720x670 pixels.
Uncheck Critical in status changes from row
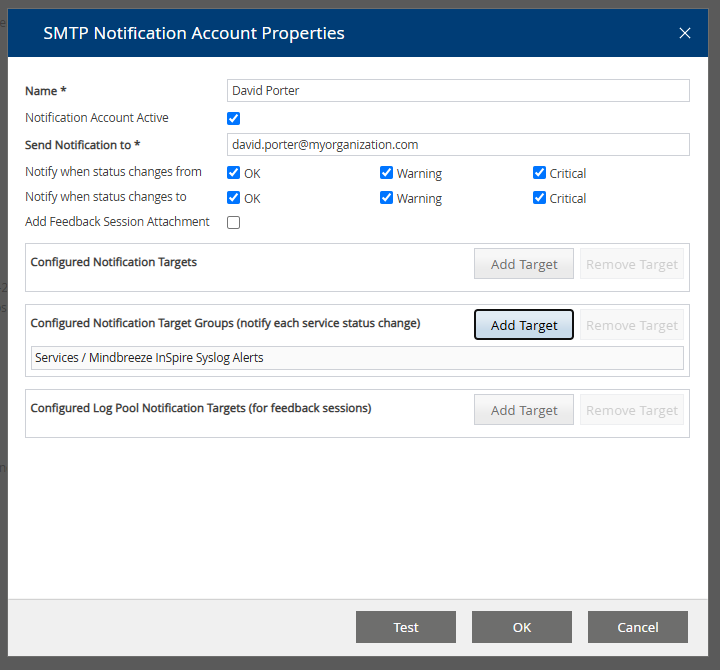pyautogui.click(x=540, y=173)
